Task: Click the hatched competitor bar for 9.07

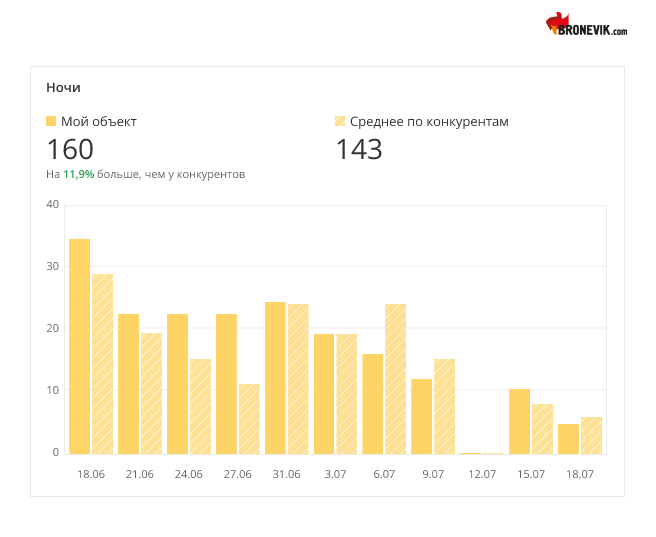Action: (445, 407)
